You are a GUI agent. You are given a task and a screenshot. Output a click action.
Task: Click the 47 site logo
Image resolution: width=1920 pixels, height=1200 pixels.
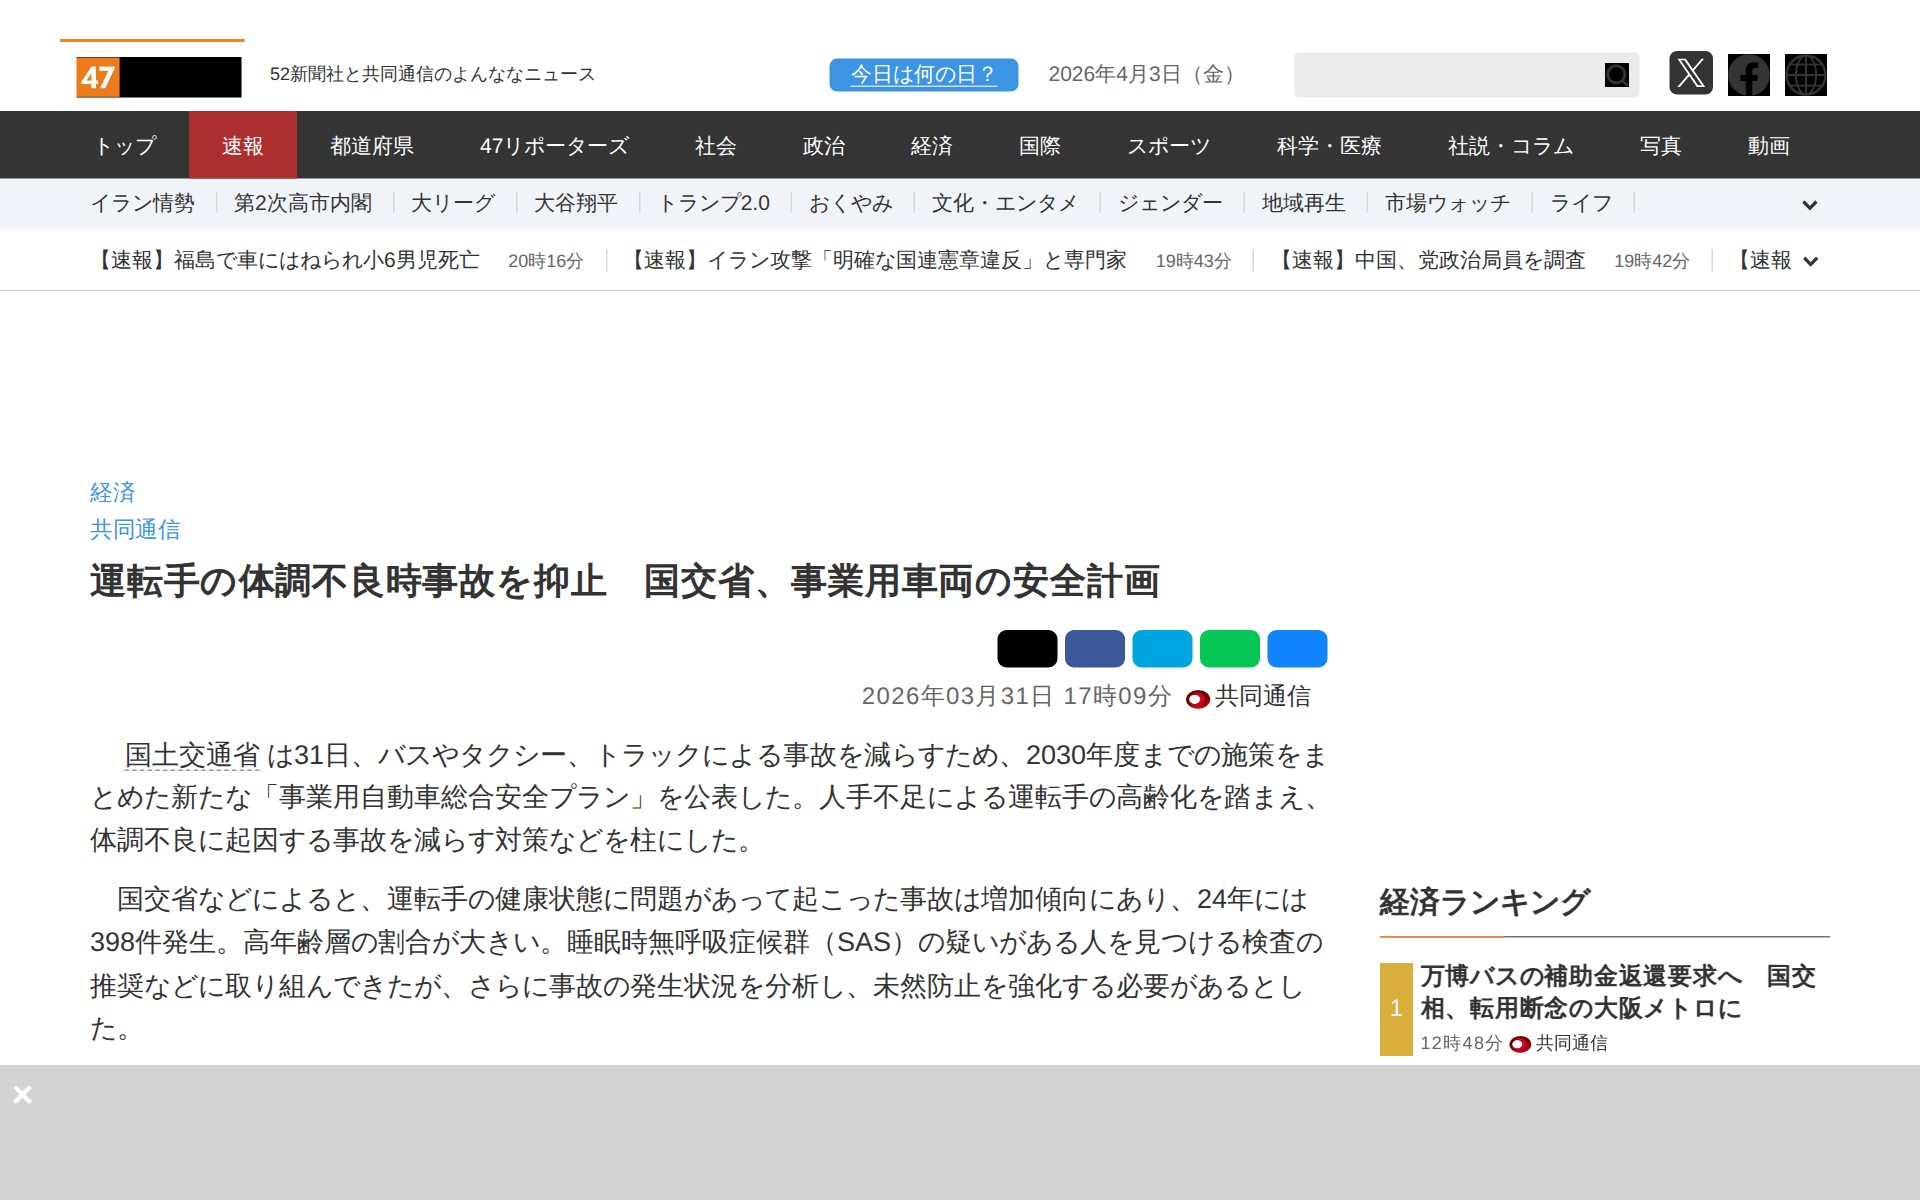(x=158, y=77)
